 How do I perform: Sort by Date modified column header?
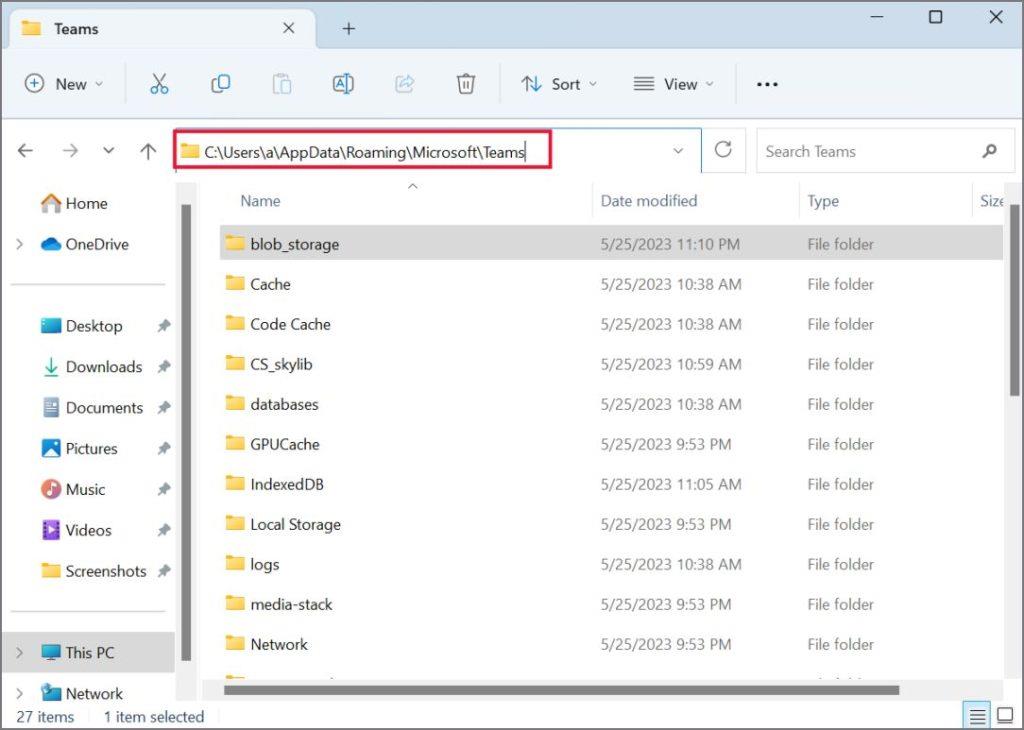point(648,200)
